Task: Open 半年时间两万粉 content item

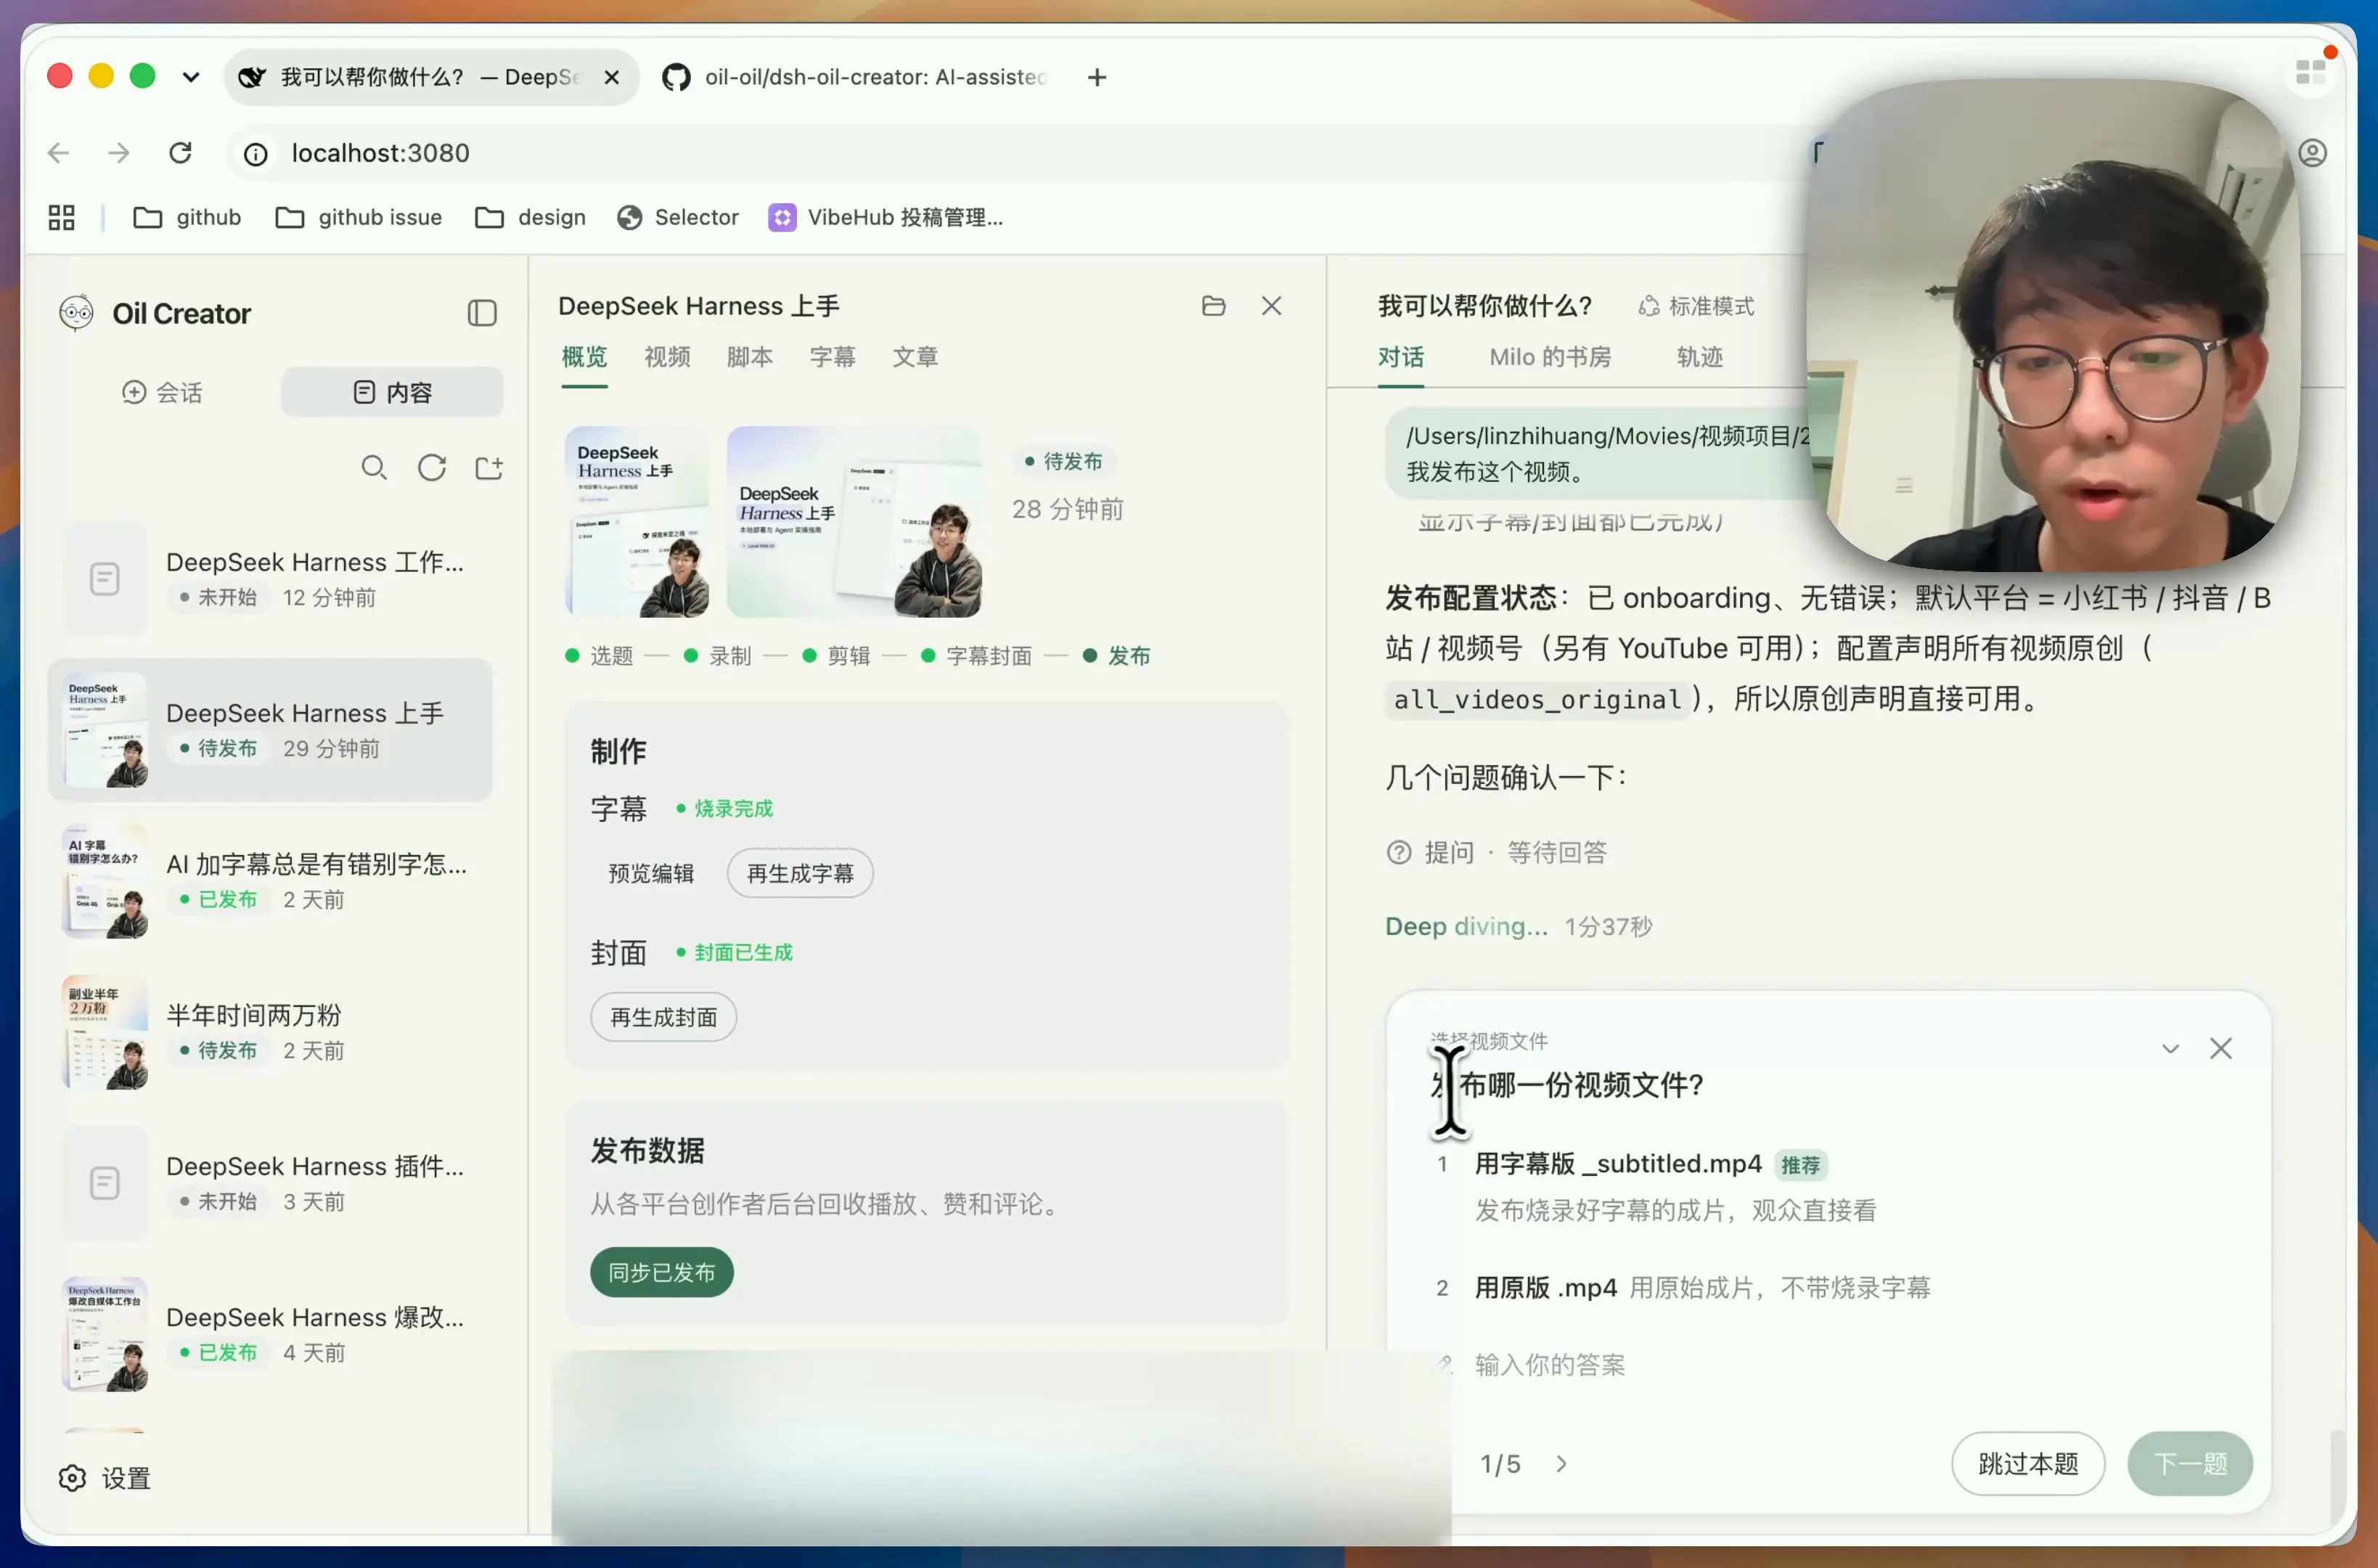Action: 270,1031
